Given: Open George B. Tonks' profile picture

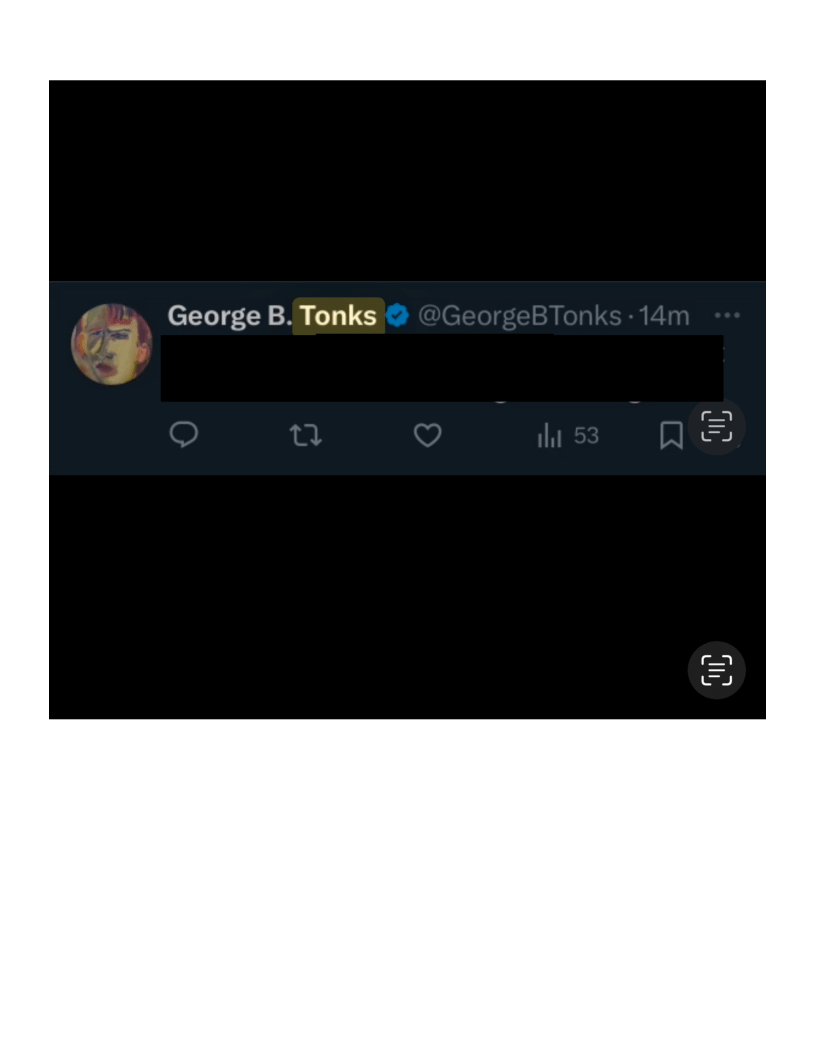Looking at the screenshot, I should click(111, 344).
